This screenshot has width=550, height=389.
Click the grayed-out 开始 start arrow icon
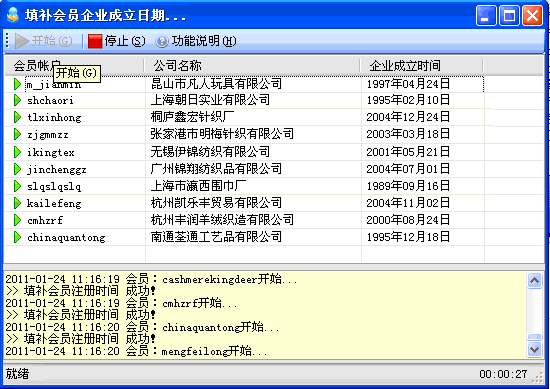[x=22, y=41]
